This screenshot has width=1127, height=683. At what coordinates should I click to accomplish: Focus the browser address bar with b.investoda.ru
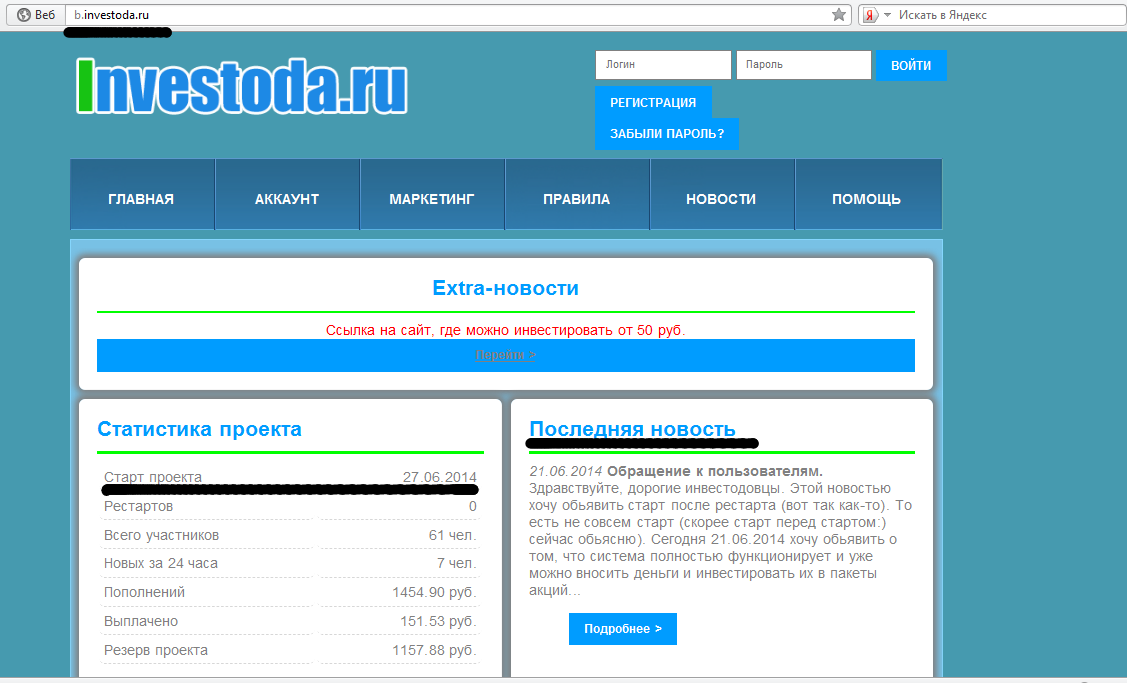450,15
